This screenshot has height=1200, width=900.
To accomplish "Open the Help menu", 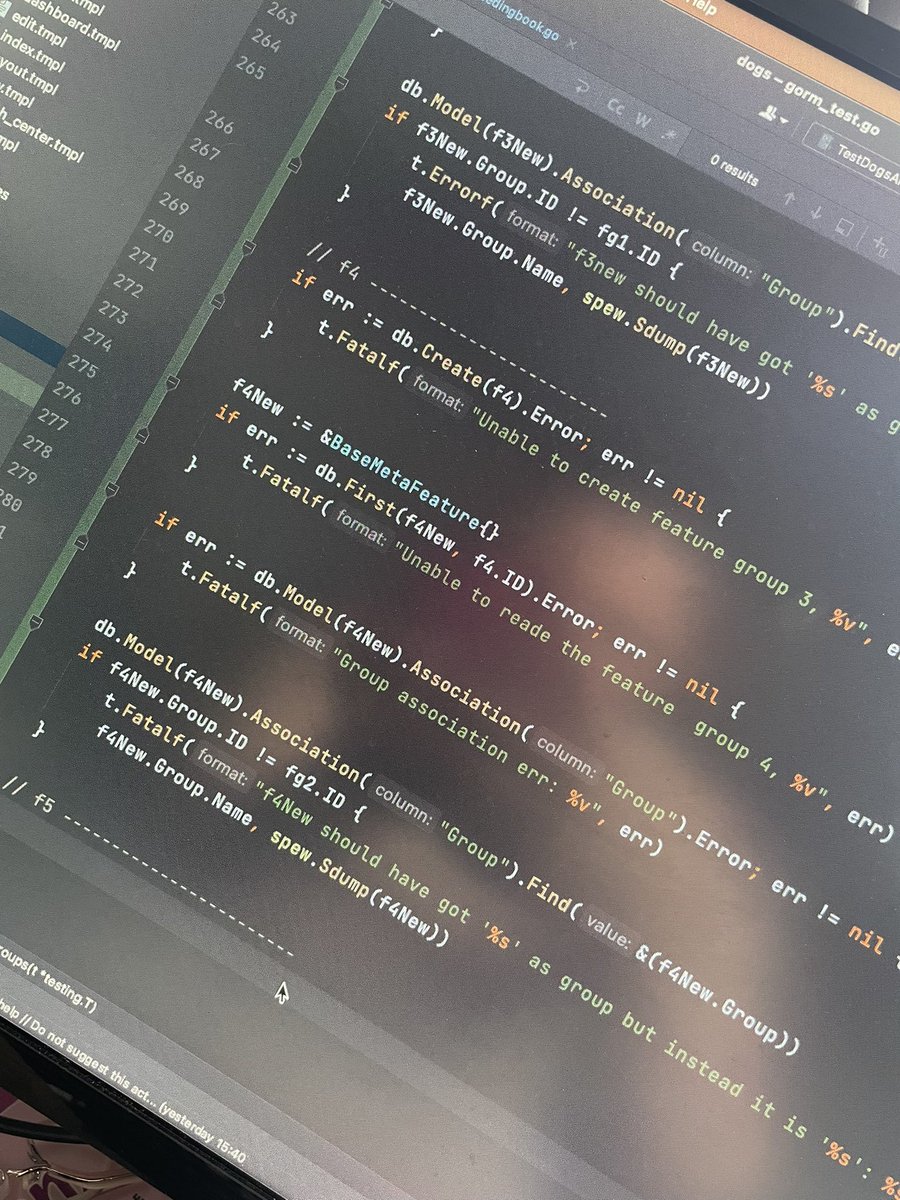I will [x=700, y=8].
